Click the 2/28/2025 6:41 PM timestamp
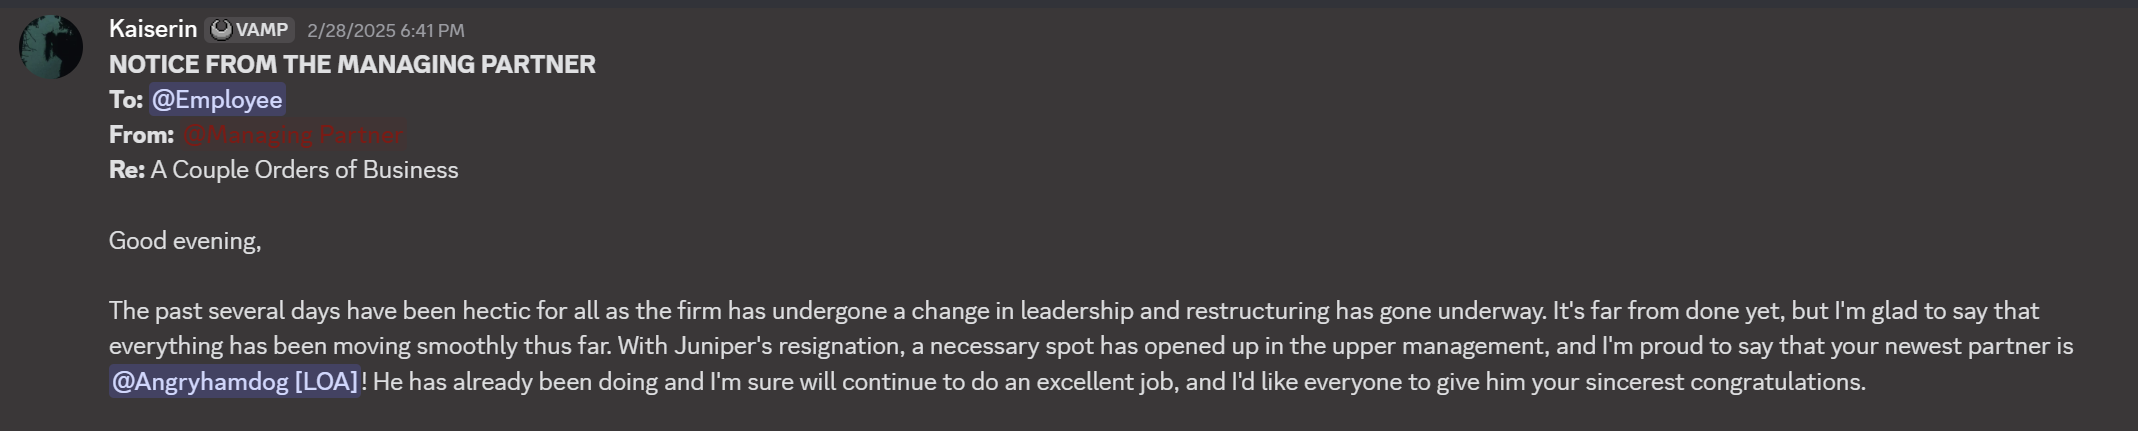This screenshot has height=431, width=2138. tap(385, 31)
